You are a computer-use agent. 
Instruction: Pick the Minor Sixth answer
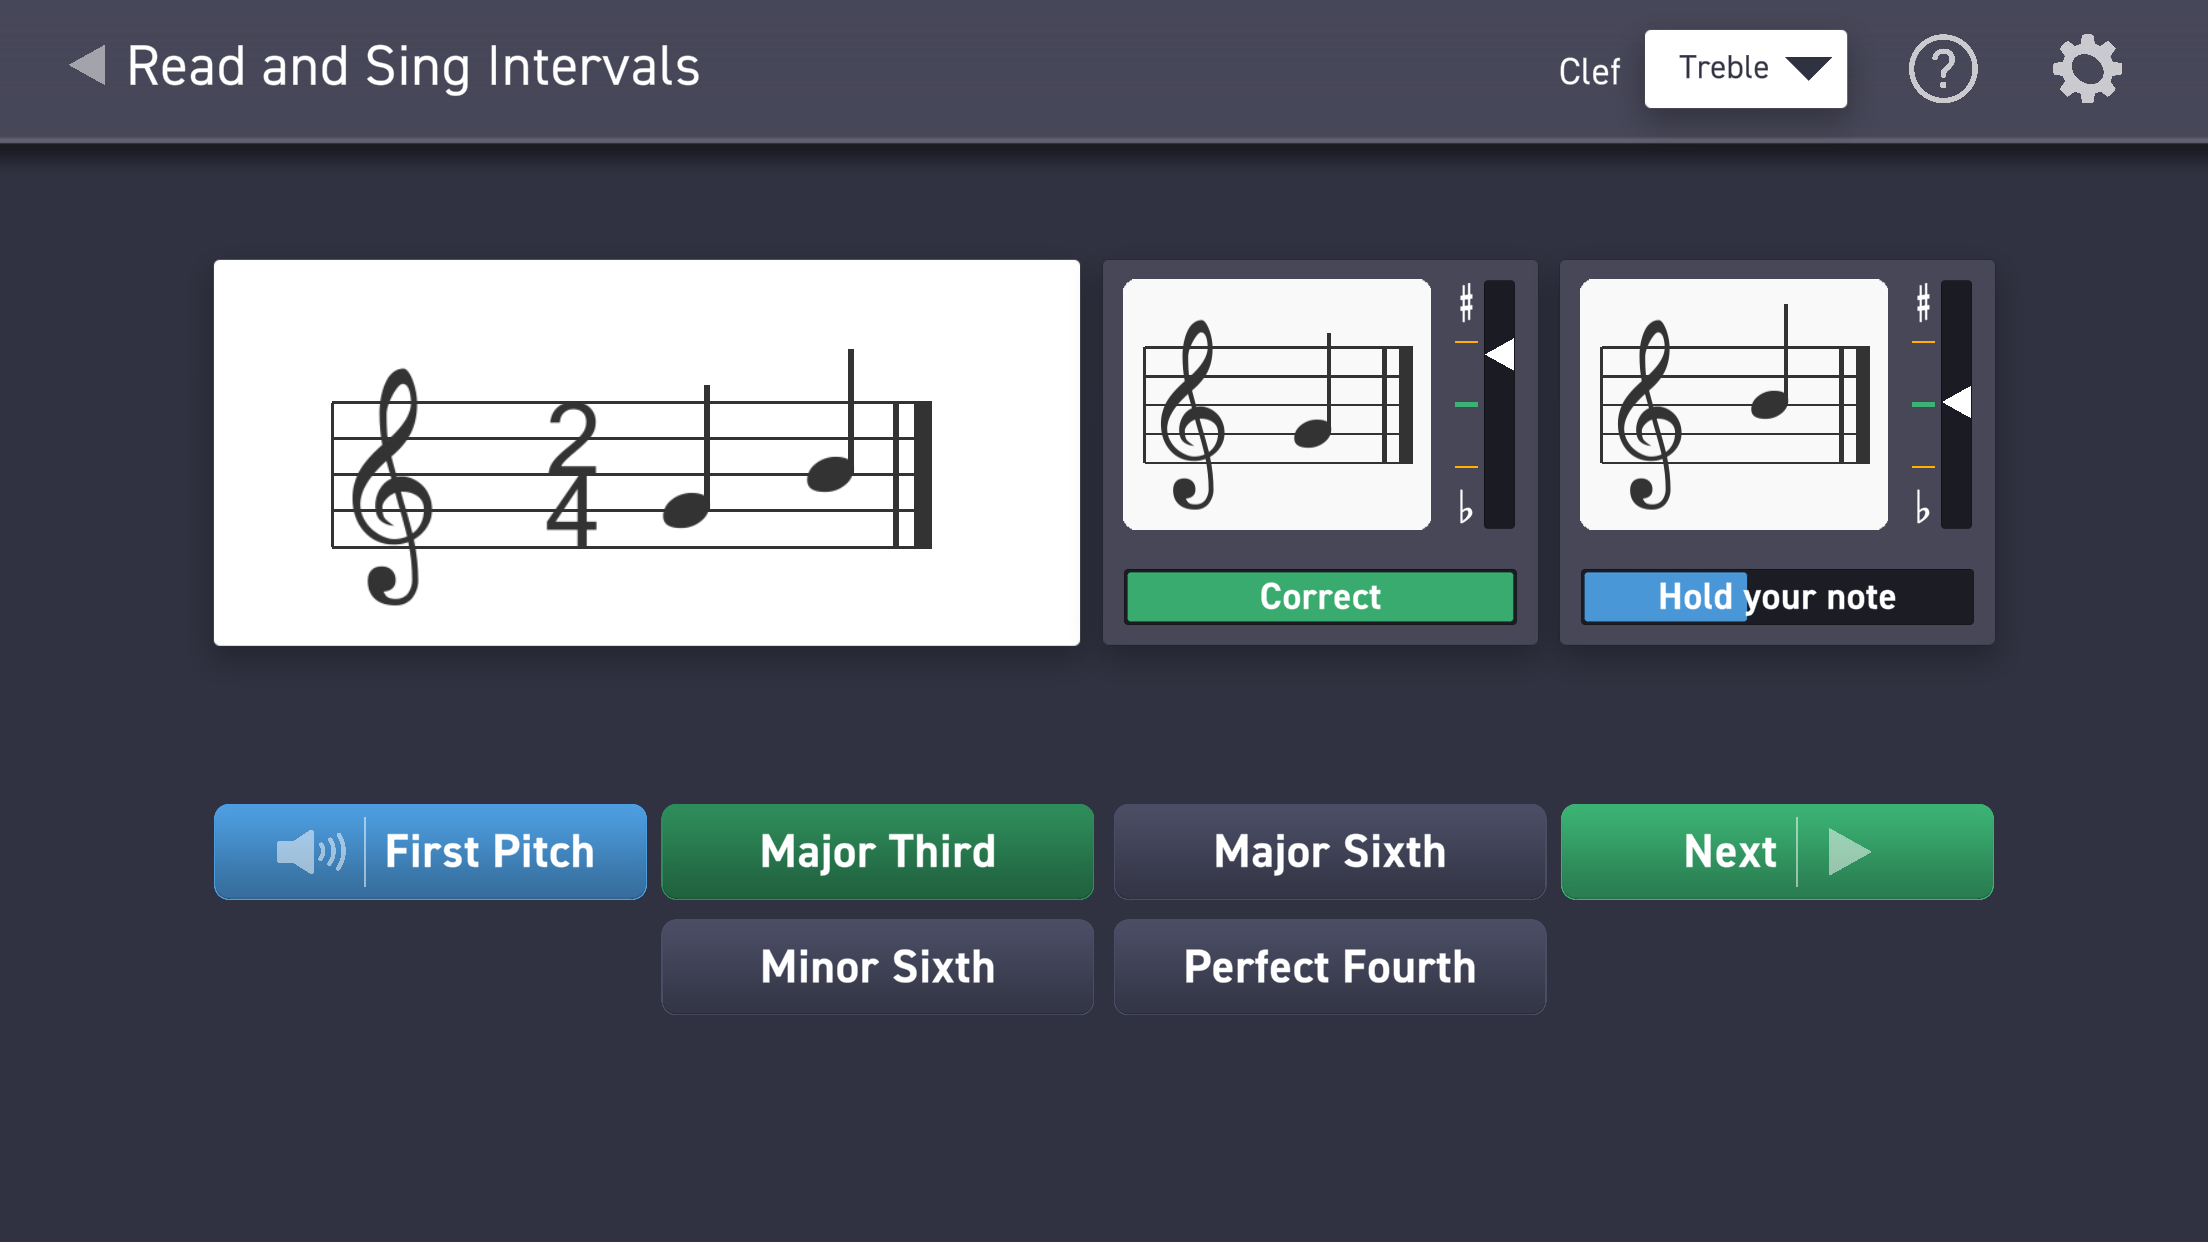877,967
